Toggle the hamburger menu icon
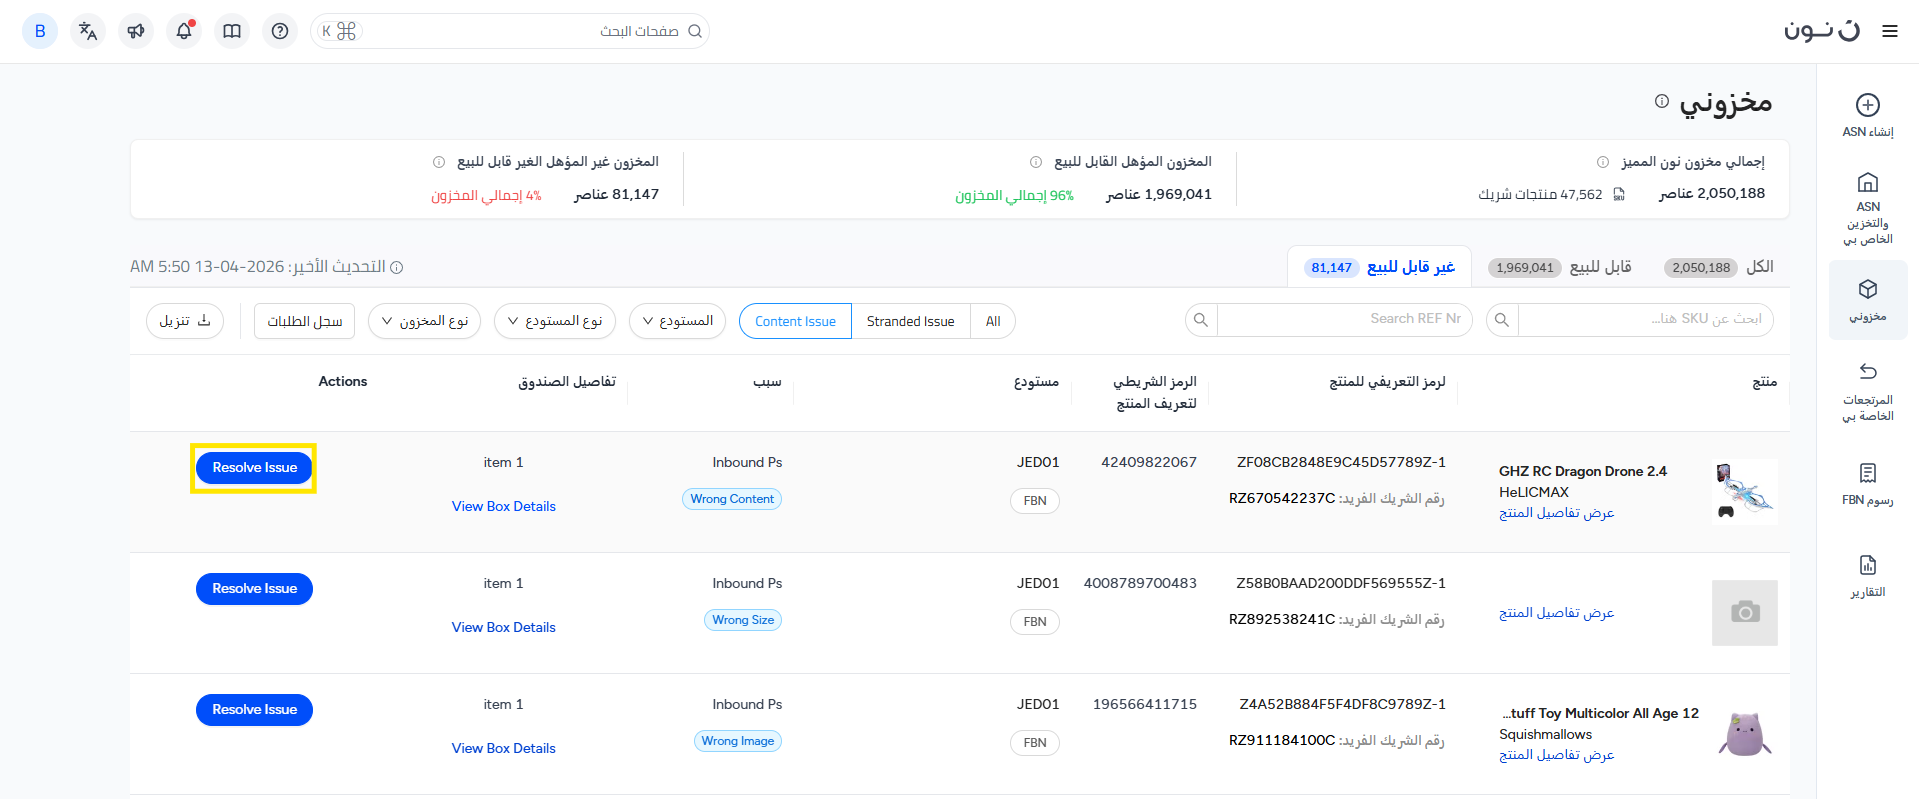 pos(1889,31)
